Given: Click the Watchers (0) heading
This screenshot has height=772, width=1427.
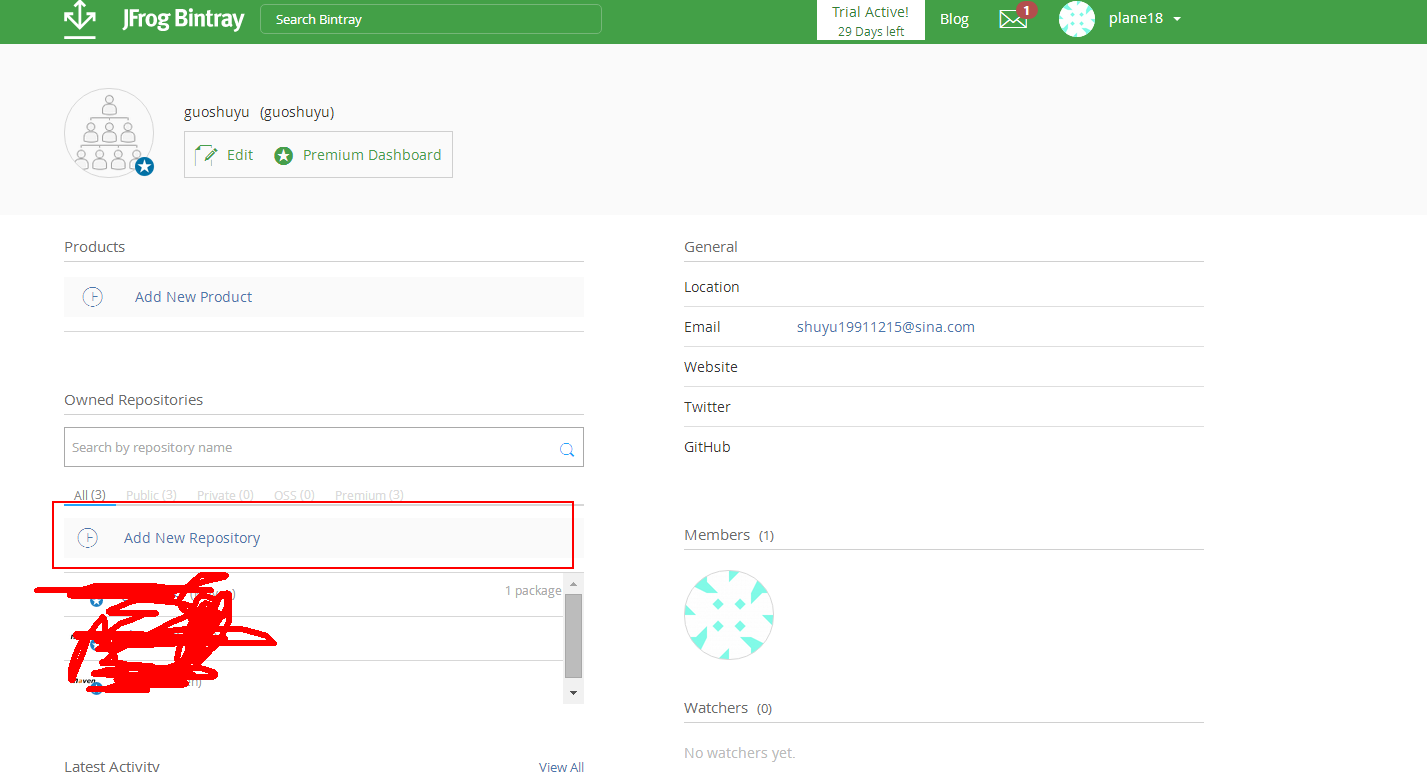Looking at the screenshot, I should [728, 708].
